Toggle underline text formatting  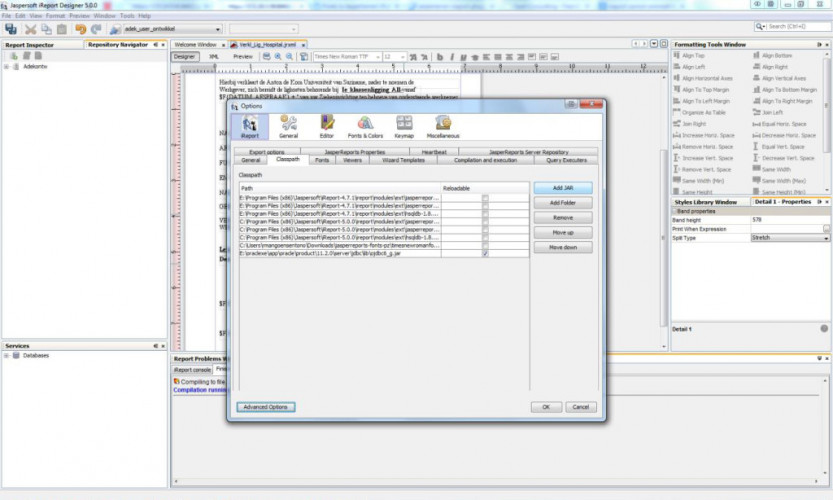[x=463, y=57]
